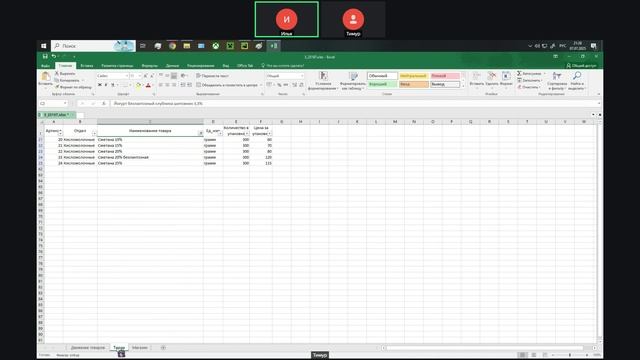Image resolution: width=640 pixels, height=360 pixels.
Task: Click Merge and Center (Объединить и поместить в центре)
Action: (x=227, y=85)
